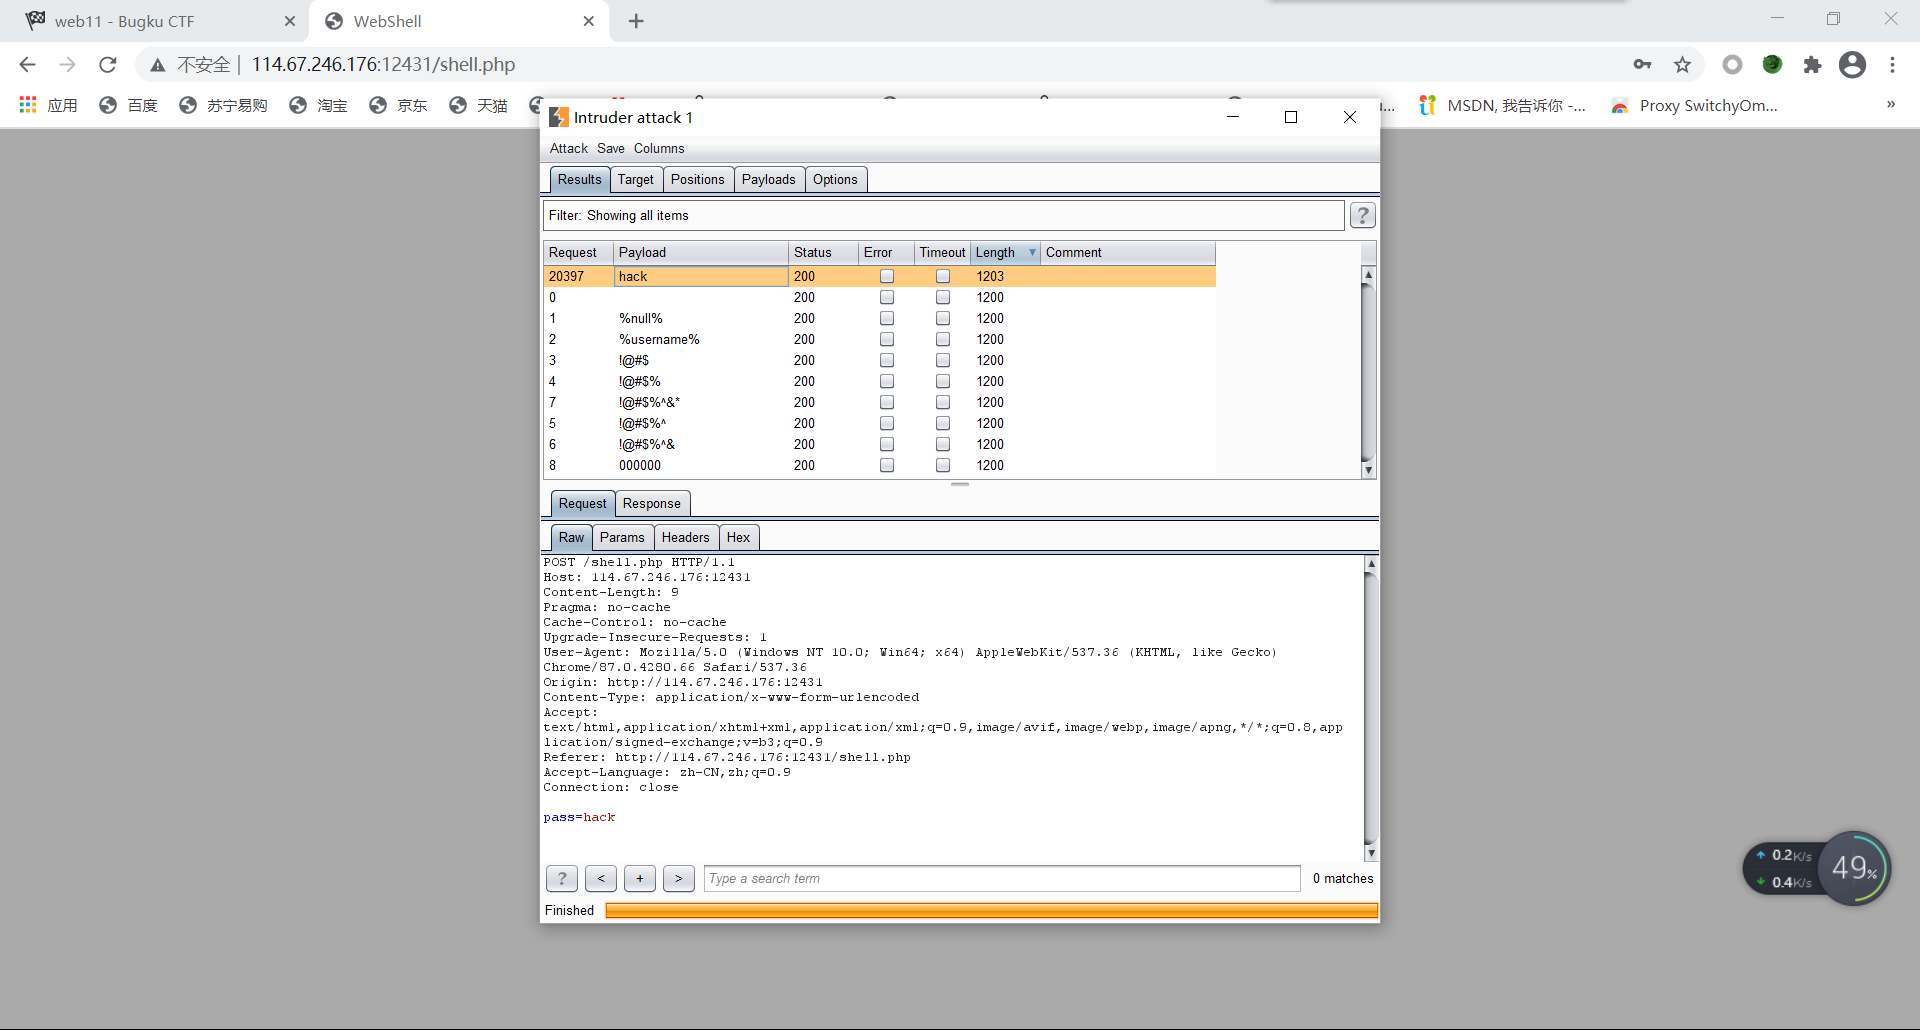This screenshot has width=1920, height=1030.
Task: Toggle Timeout checkbox for hack payload row
Action: click(943, 276)
